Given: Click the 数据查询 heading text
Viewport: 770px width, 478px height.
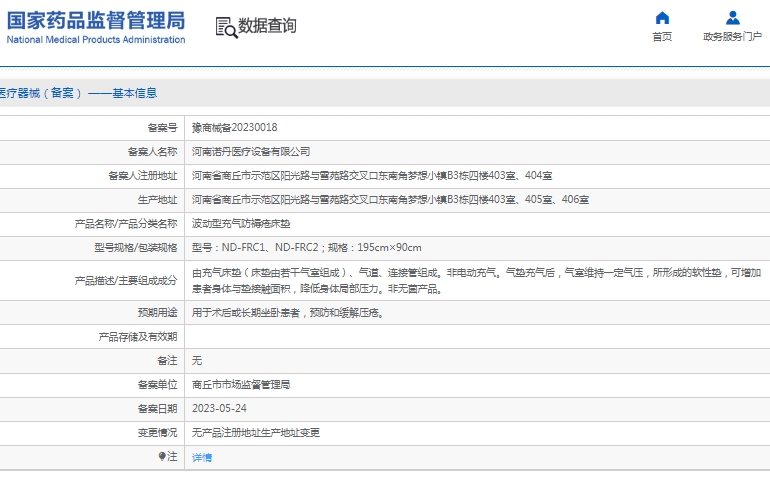Looking at the screenshot, I should tap(267, 26).
